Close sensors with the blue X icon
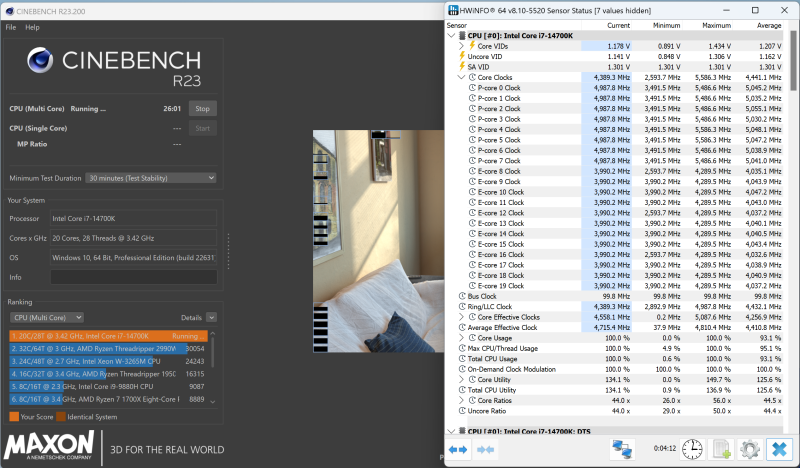Screen dimensions: 800x468 [778, 450]
